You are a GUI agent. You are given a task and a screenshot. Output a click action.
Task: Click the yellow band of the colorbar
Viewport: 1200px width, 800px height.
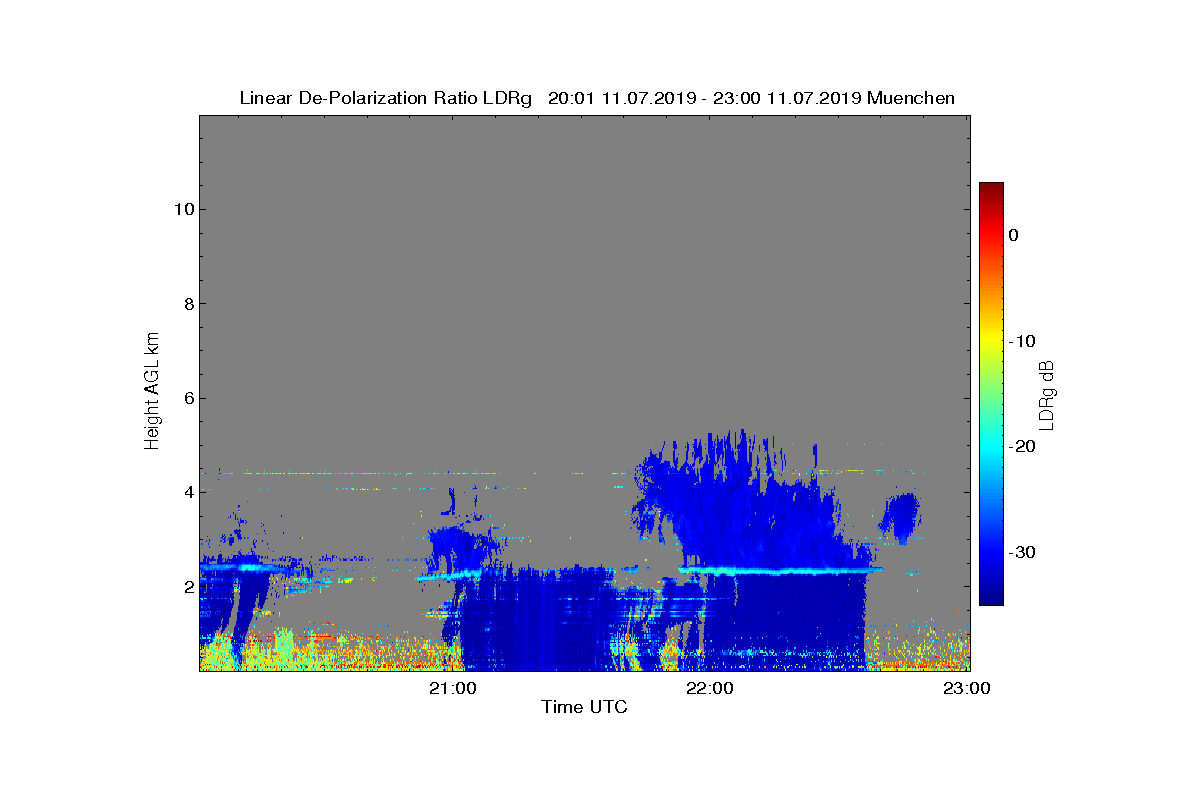pyautogui.click(x=991, y=340)
